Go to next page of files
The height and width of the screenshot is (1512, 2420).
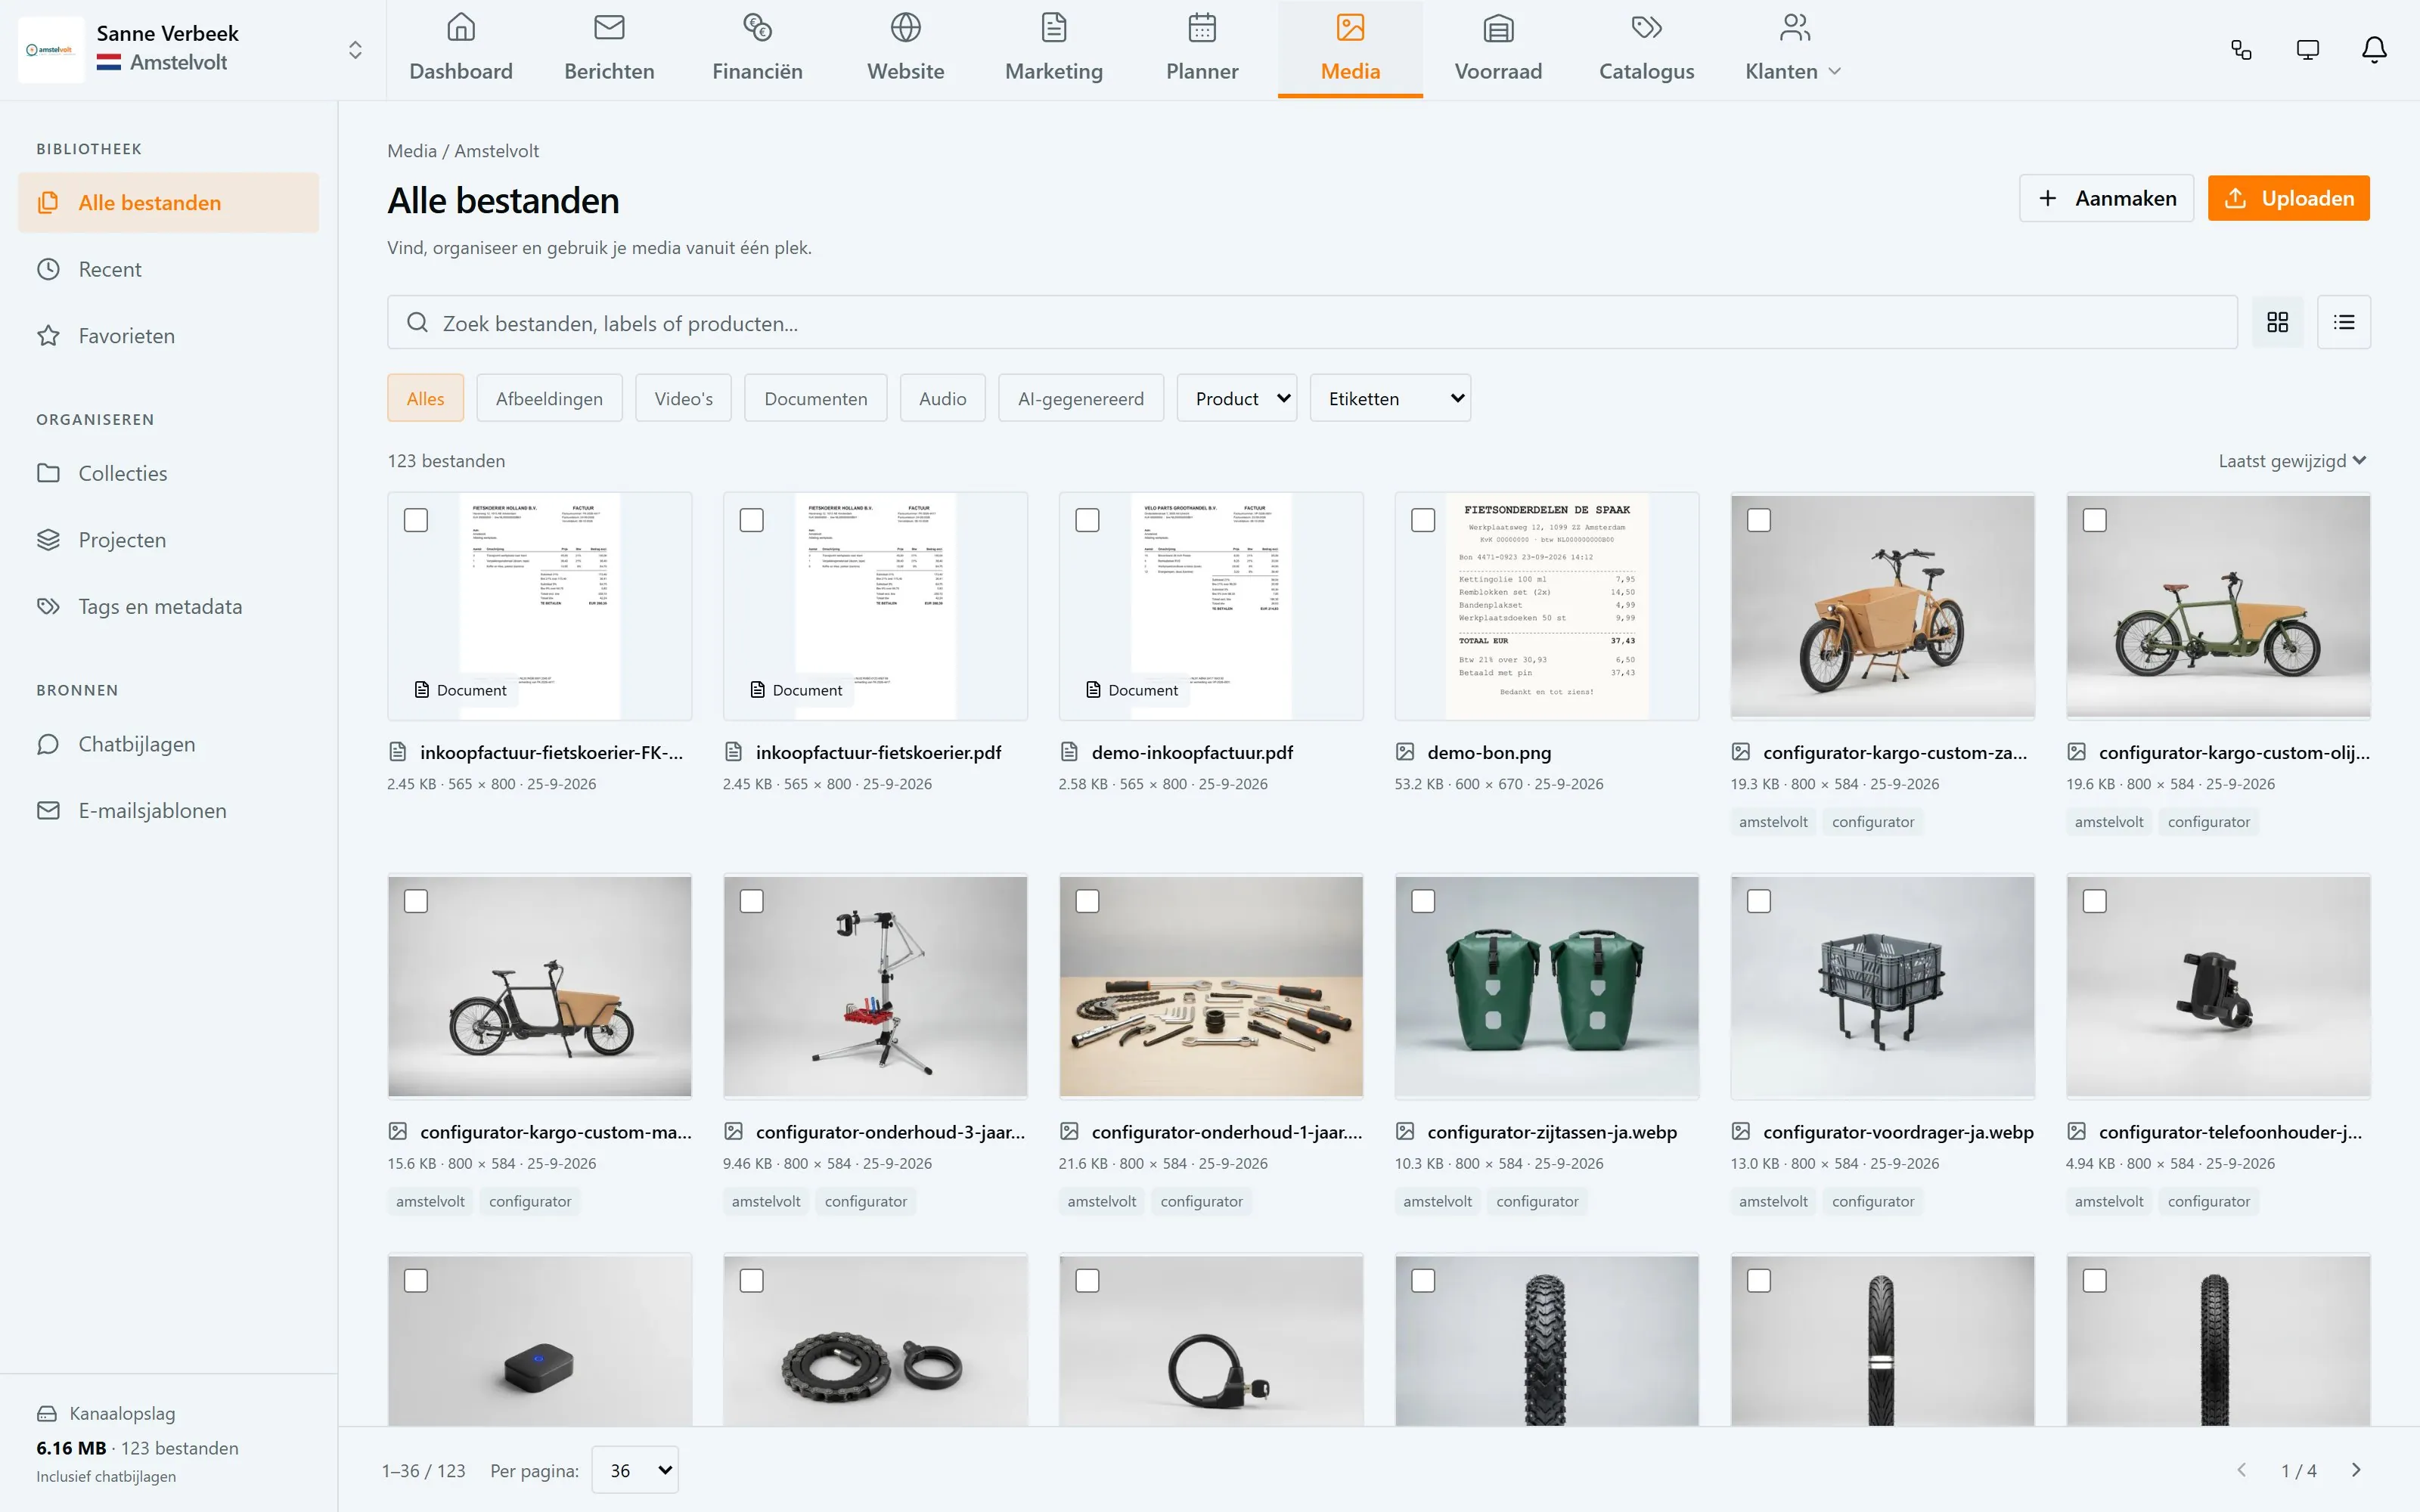(x=2356, y=1470)
